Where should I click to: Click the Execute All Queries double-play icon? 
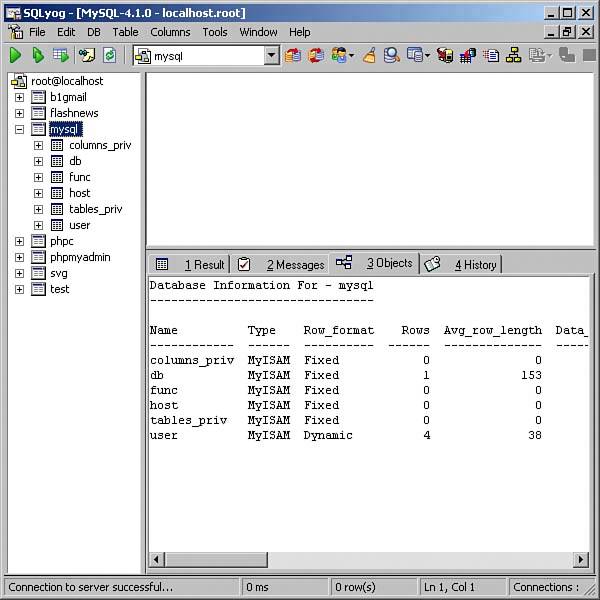[38, 56]
